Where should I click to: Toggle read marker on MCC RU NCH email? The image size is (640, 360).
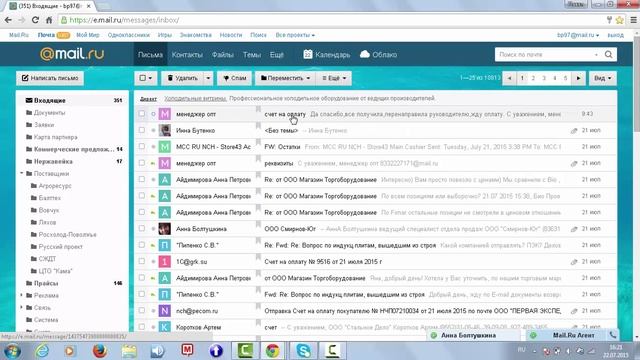coord(153,147)
